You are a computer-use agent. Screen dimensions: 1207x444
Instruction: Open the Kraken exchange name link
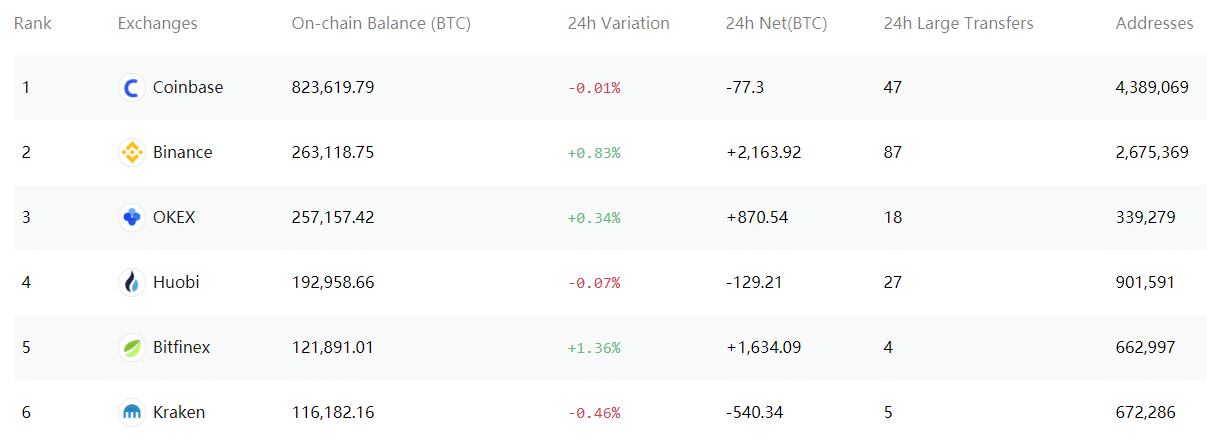[179, 412]
